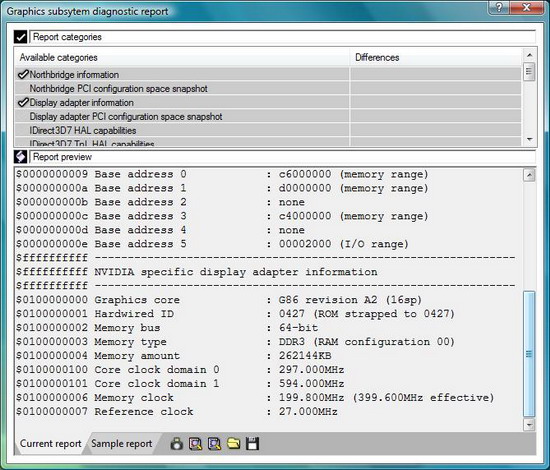550x470 pixels.
Task: Click the icon beside Report preview header
Action: (x=20, y=157)
